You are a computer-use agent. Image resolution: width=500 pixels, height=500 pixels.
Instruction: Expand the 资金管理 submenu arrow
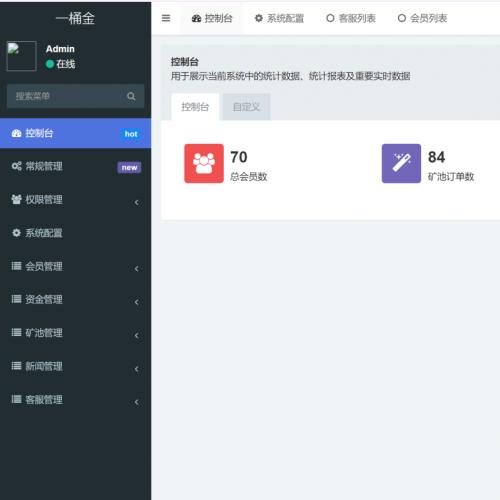(x=137, y=302)
